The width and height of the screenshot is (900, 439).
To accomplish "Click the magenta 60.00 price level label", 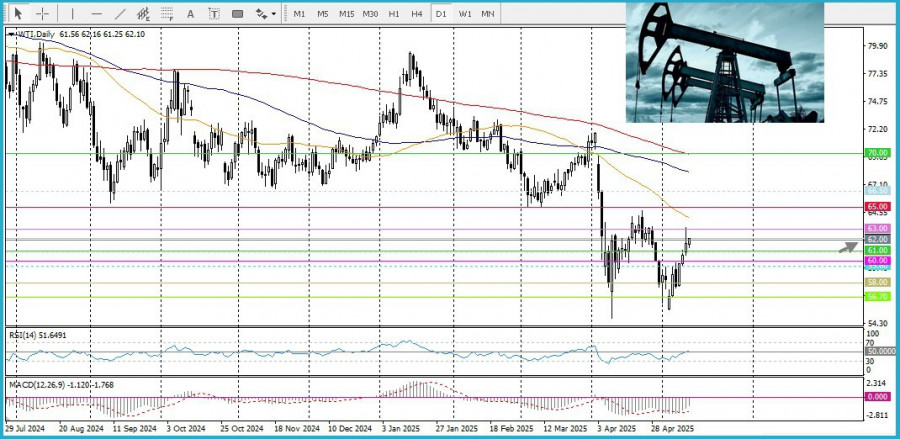I will coord(878,261).
